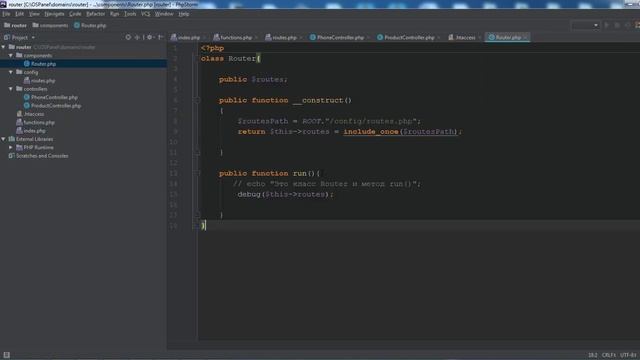Screen dimensions: 640x360
Task: Click the Debug icon in toolbar
Action: (x=617, y=25)
